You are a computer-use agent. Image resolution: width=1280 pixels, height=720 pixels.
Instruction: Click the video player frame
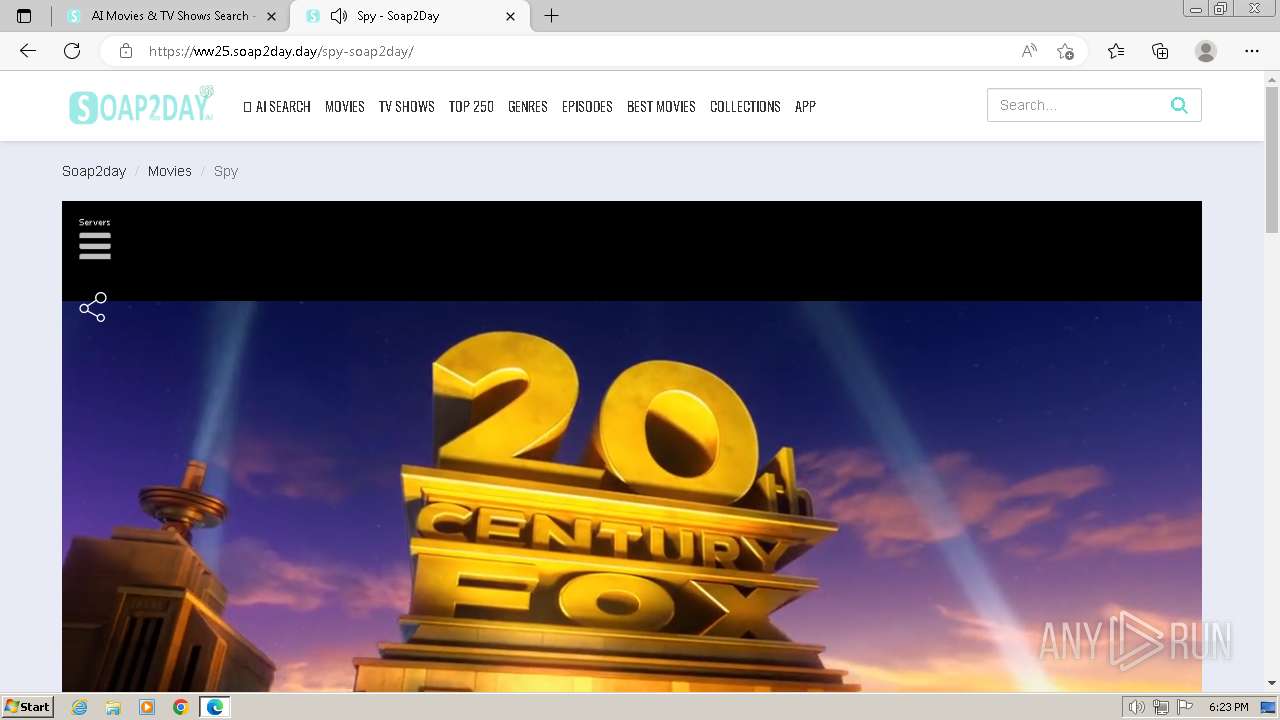[x=632, y=446]
